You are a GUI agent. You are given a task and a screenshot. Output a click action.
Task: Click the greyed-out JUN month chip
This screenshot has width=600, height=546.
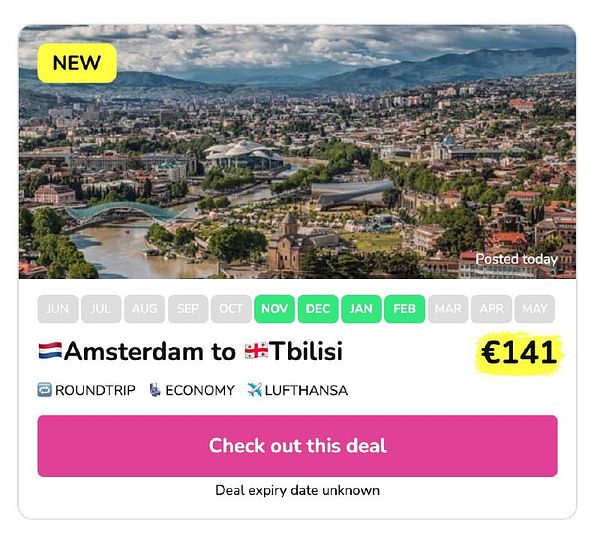pyautogui.click(x=58, y=309)
